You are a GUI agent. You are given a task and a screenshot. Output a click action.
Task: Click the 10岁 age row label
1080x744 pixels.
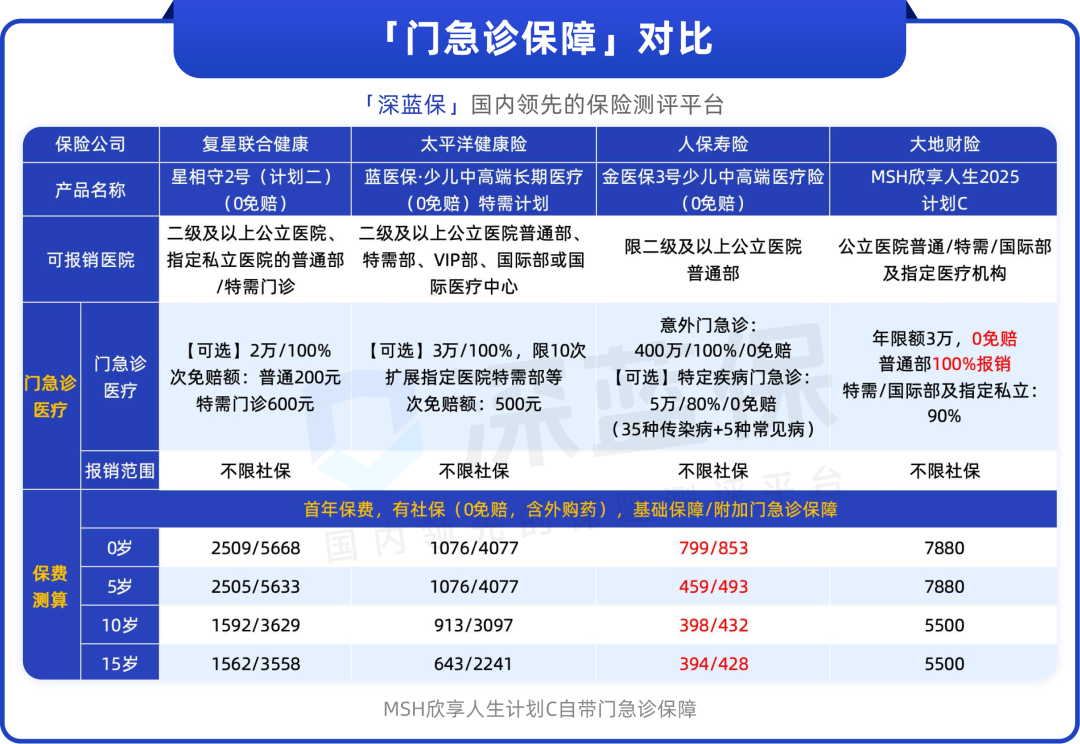pos(120,625)
